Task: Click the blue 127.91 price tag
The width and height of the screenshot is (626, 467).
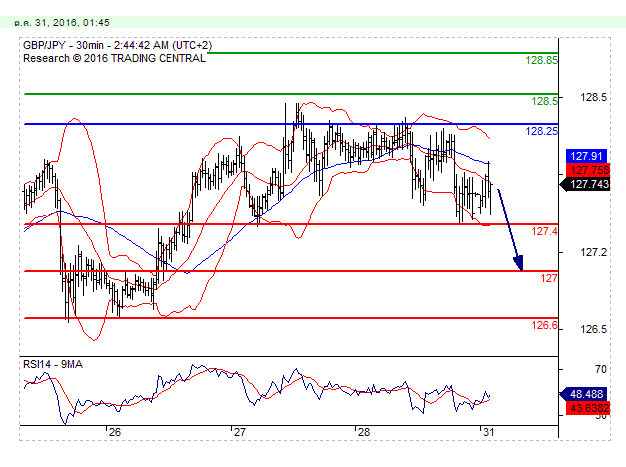Action: pyautogui.click(x=583, y=156)
